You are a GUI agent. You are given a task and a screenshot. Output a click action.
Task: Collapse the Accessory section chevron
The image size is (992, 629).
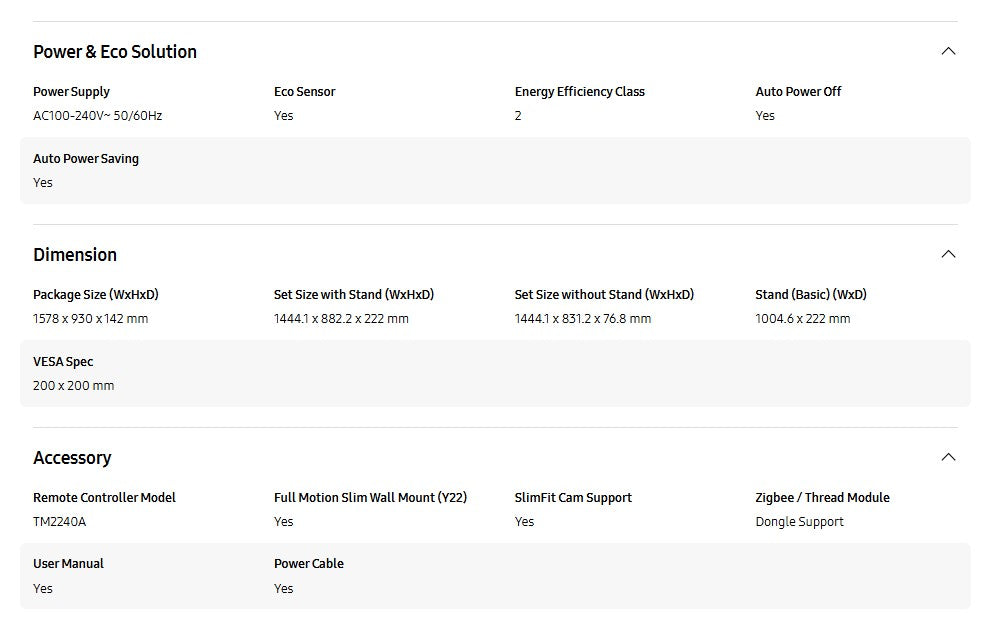[948, 457]
